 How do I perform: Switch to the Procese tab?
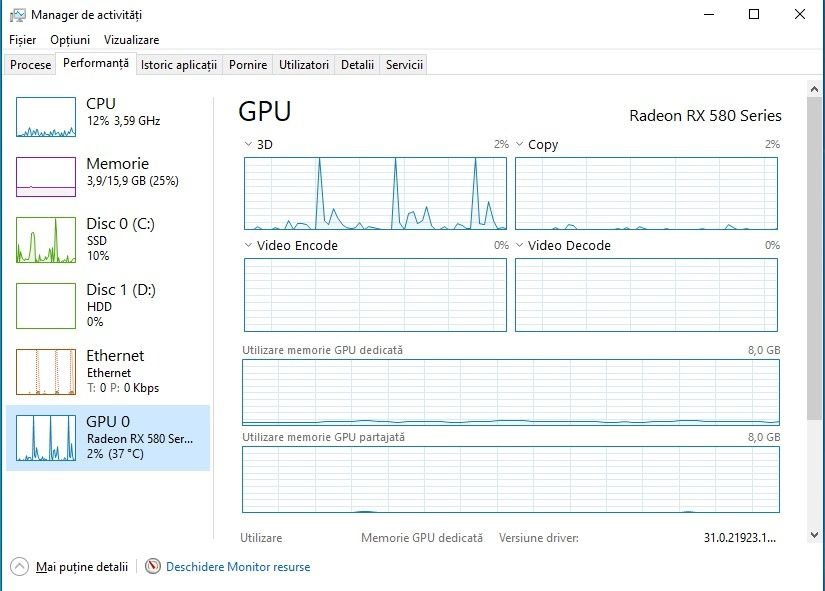(x=31, y=65)
